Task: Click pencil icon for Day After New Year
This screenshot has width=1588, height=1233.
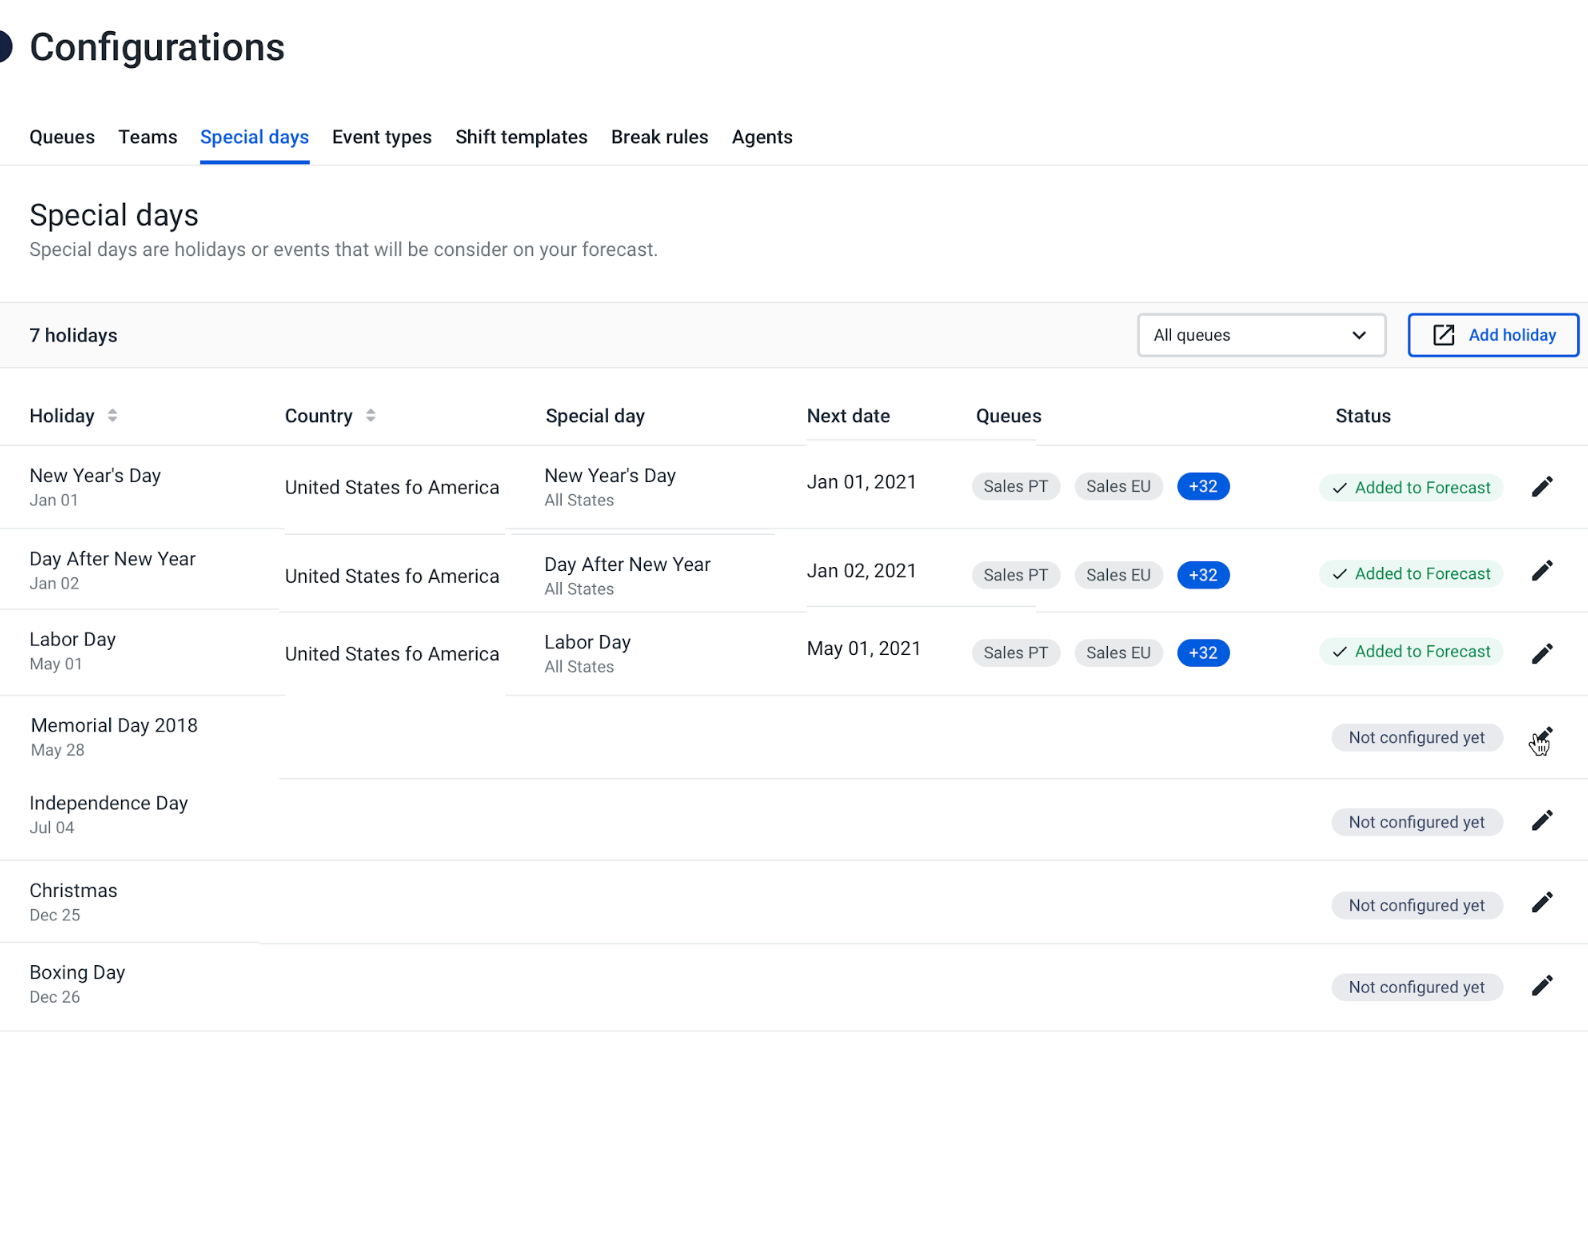Action: (x=1542, y=571)
